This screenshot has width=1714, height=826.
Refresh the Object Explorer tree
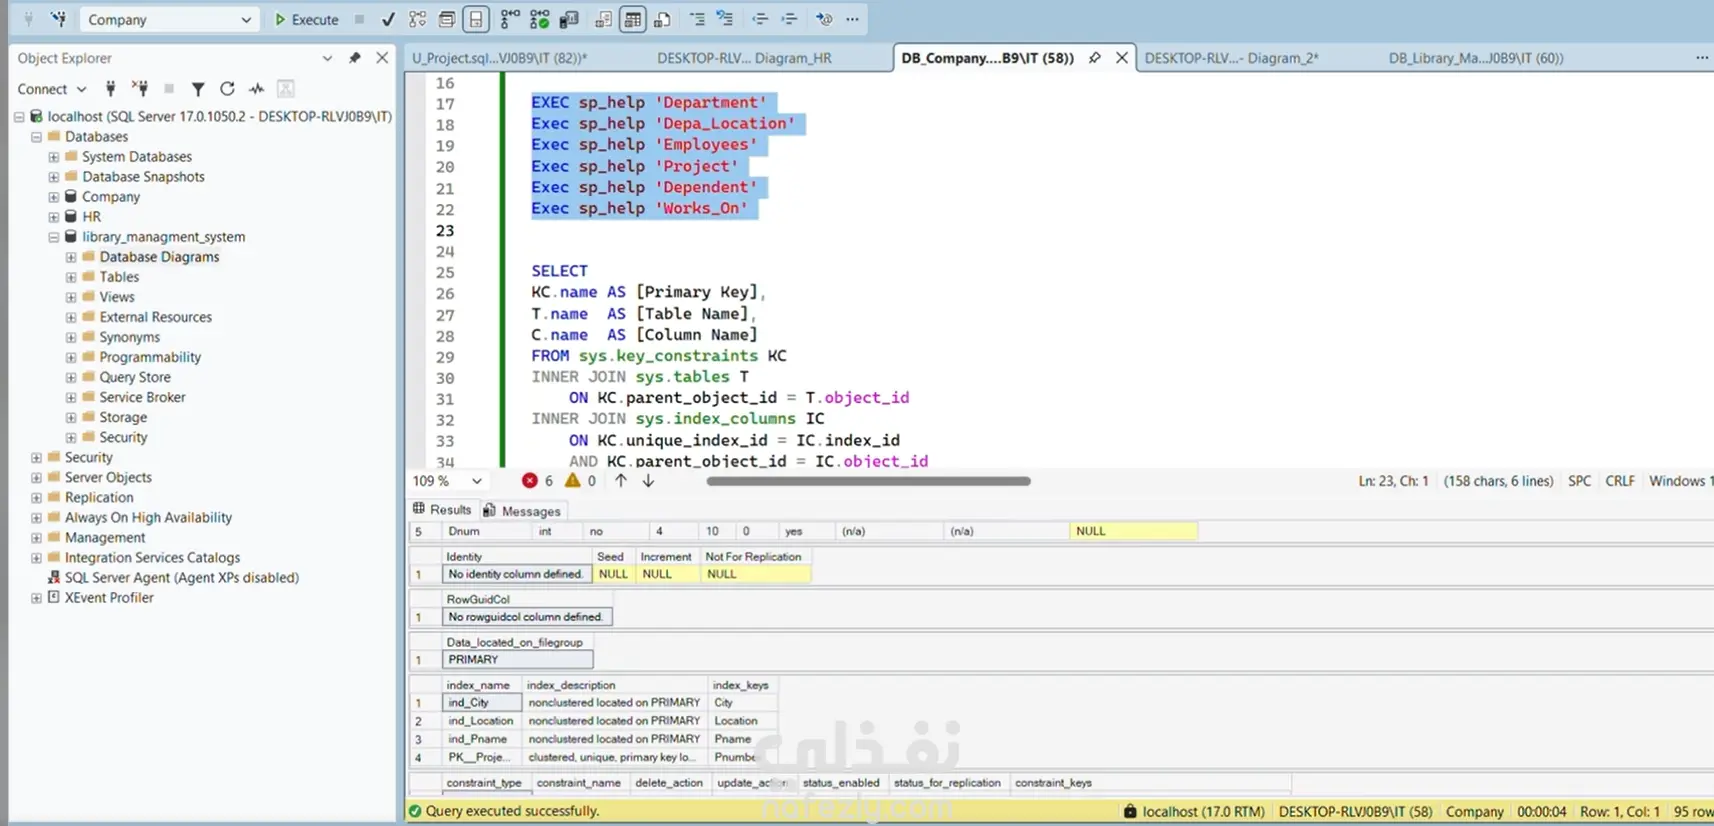pyautogui.click(x=227, y=89)
